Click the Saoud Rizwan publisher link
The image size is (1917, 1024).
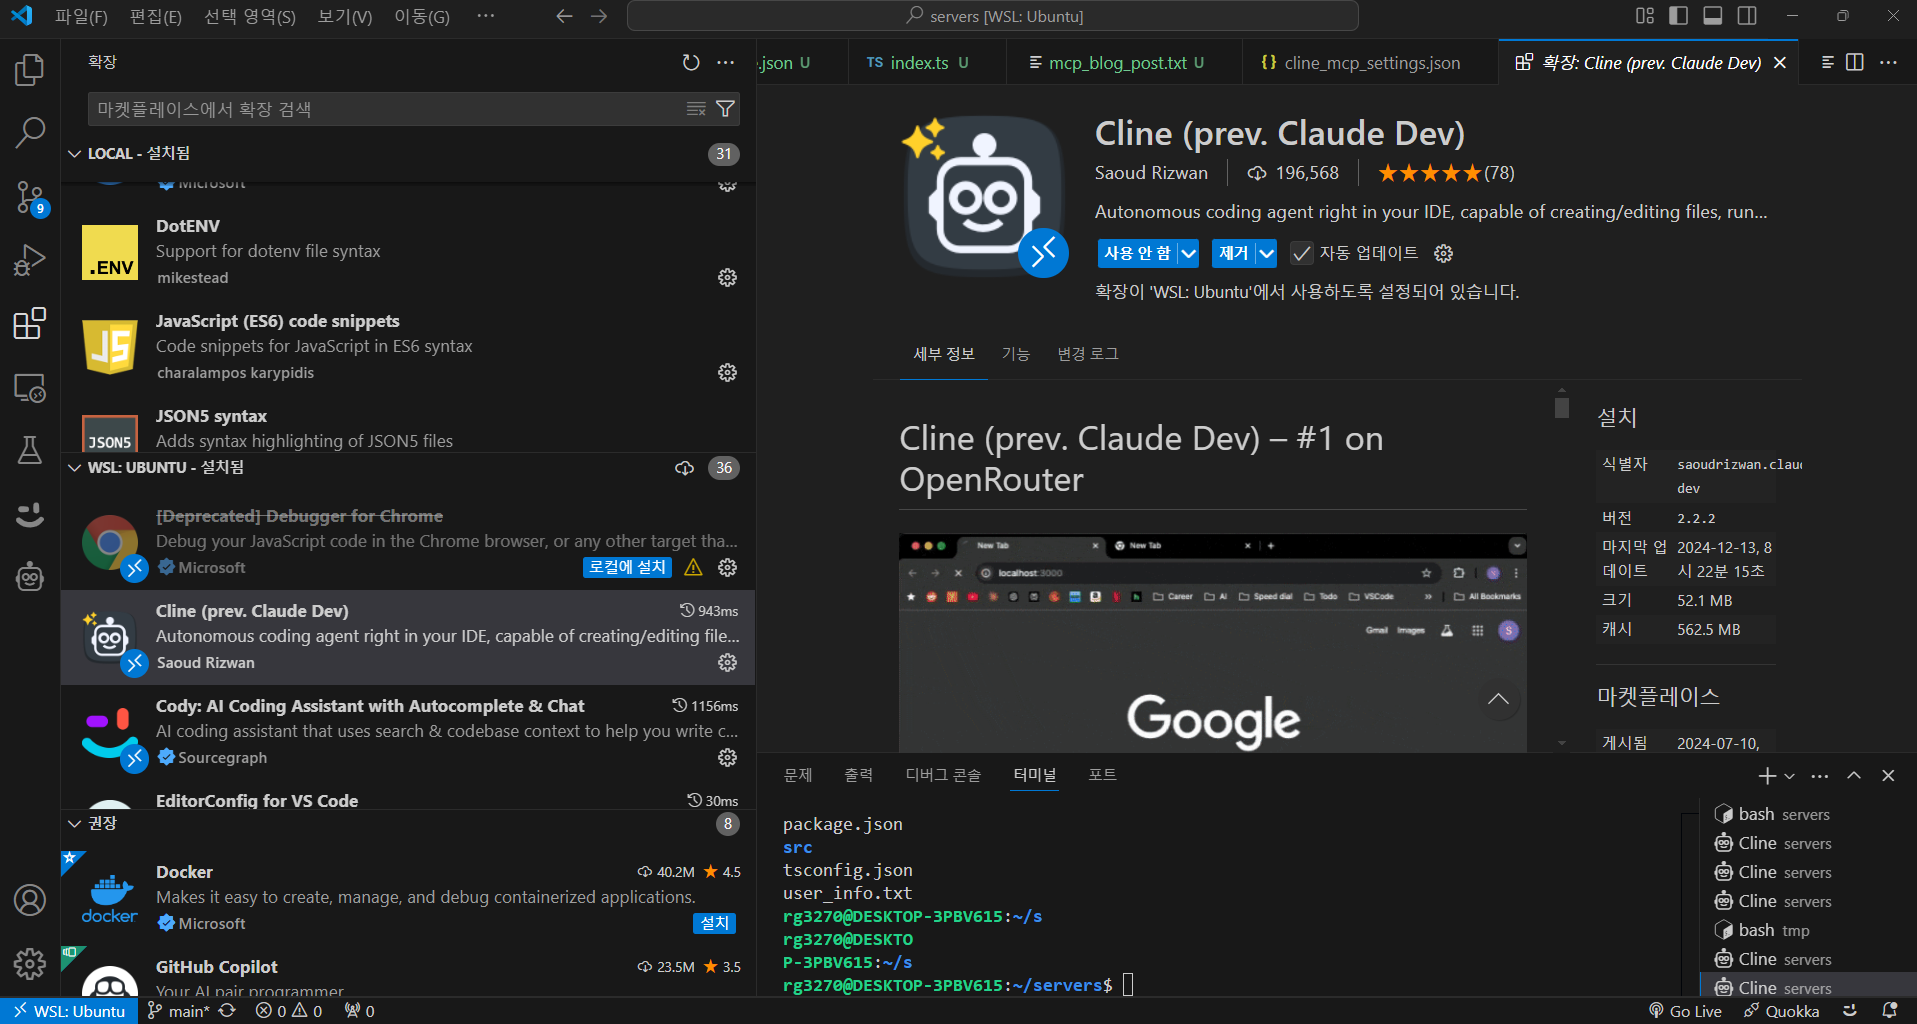[1151, 173]
